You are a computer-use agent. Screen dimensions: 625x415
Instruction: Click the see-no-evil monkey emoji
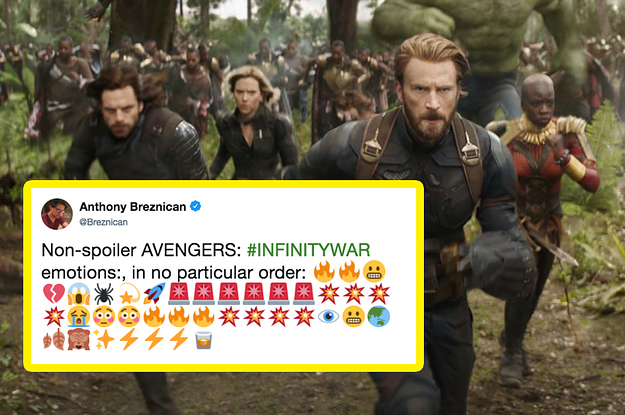(79, 340)
